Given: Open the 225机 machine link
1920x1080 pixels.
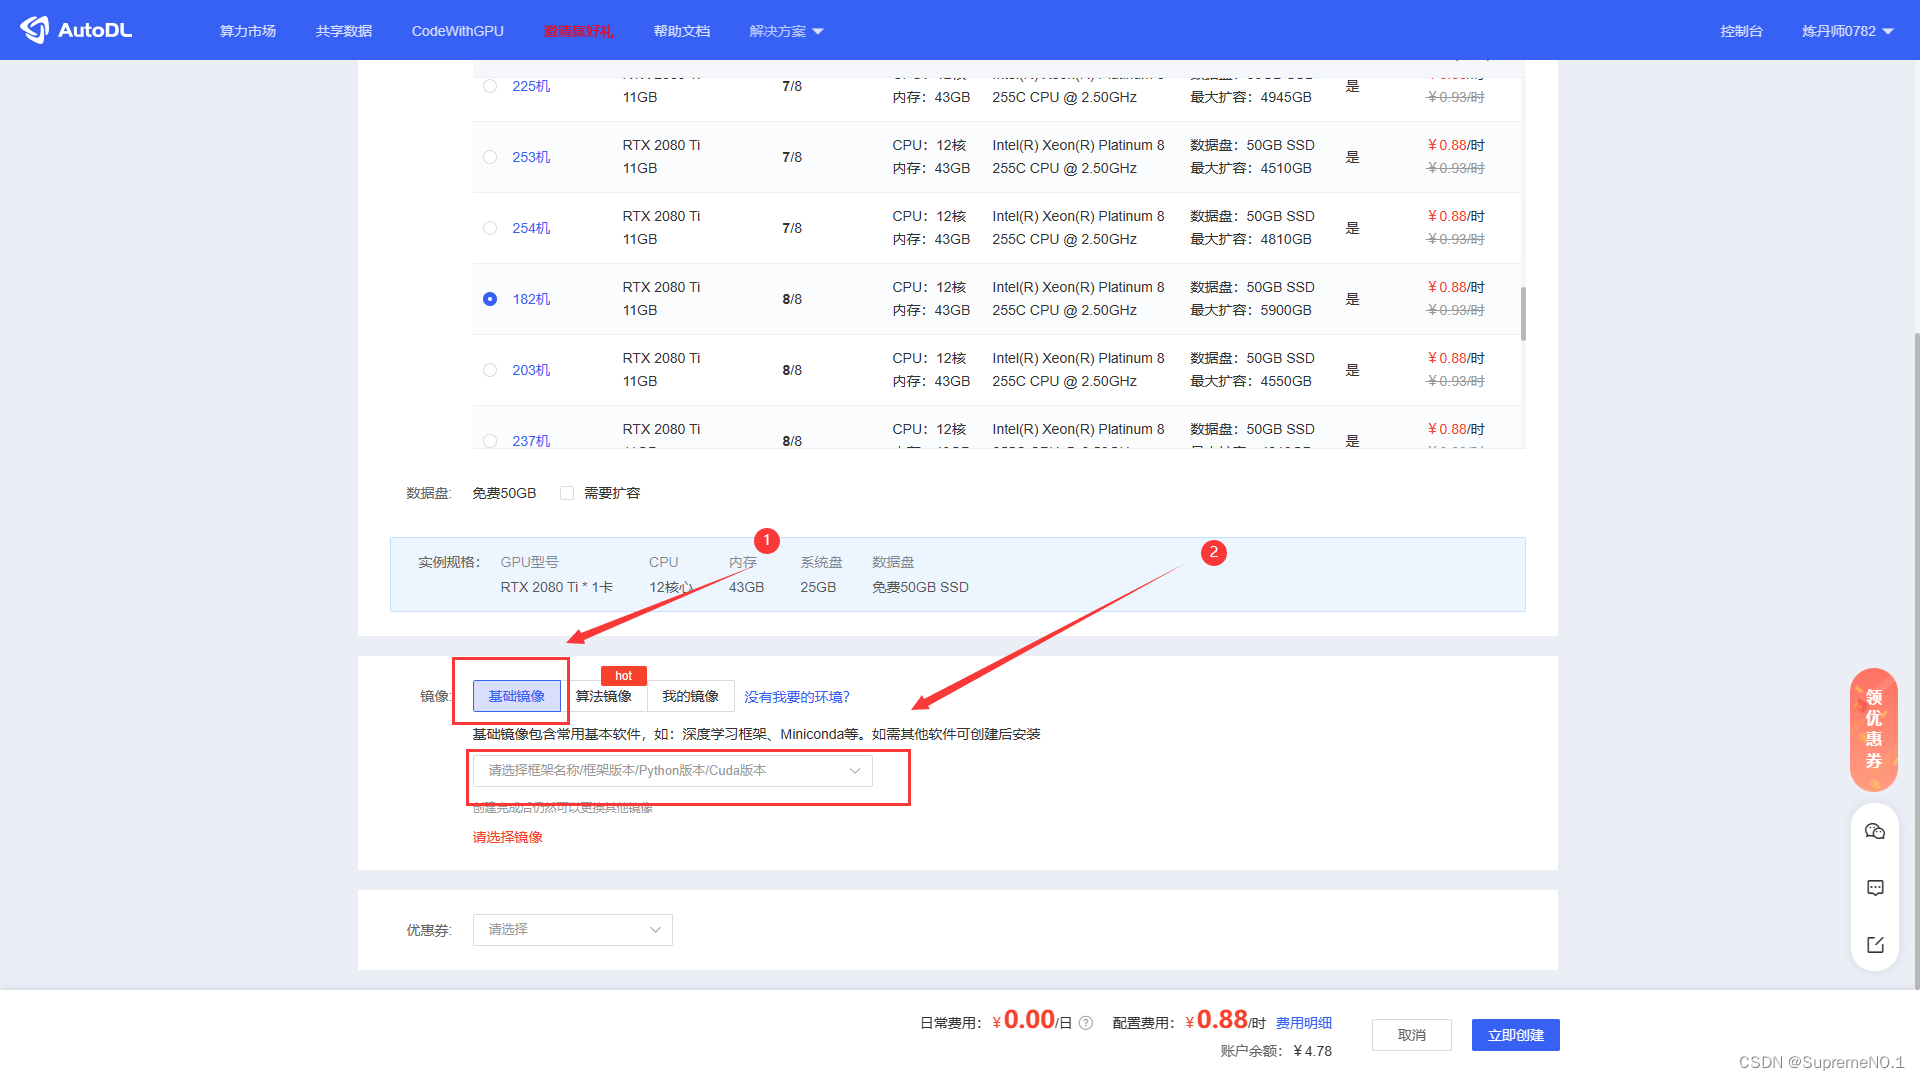Looking at the screenshot, I should (531, 86).
